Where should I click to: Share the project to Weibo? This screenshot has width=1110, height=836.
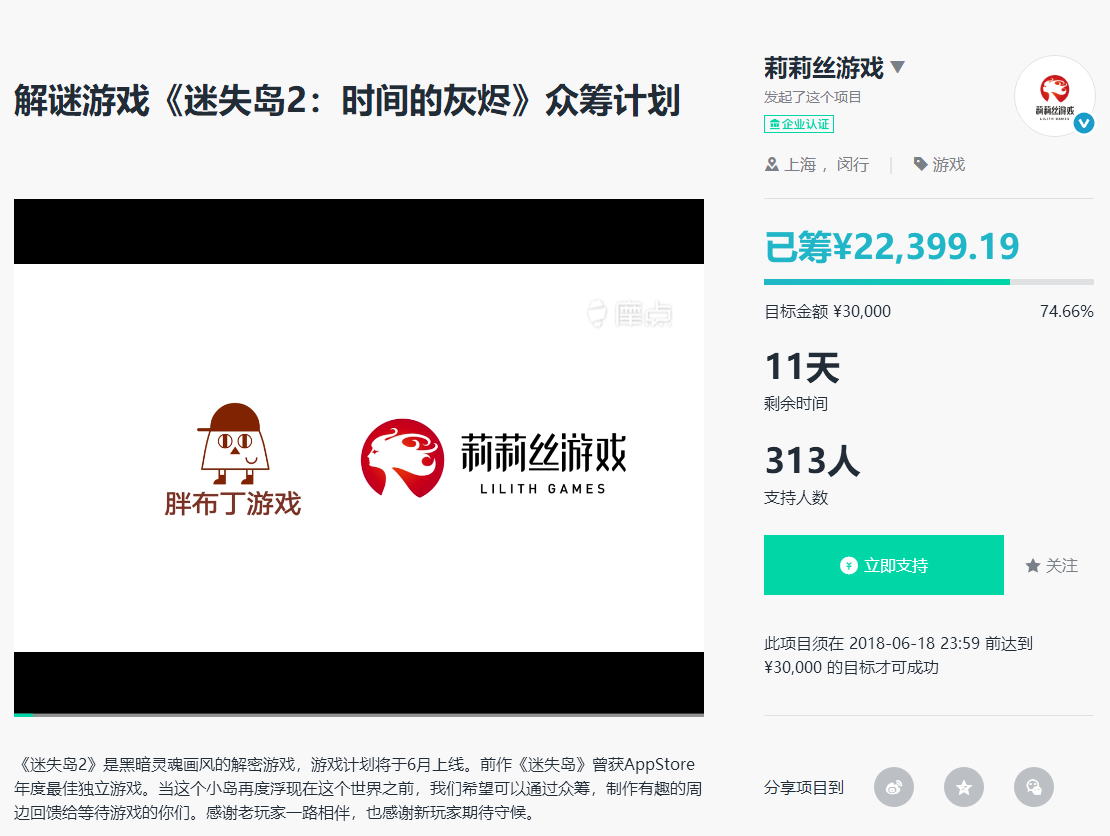[893, 787]
